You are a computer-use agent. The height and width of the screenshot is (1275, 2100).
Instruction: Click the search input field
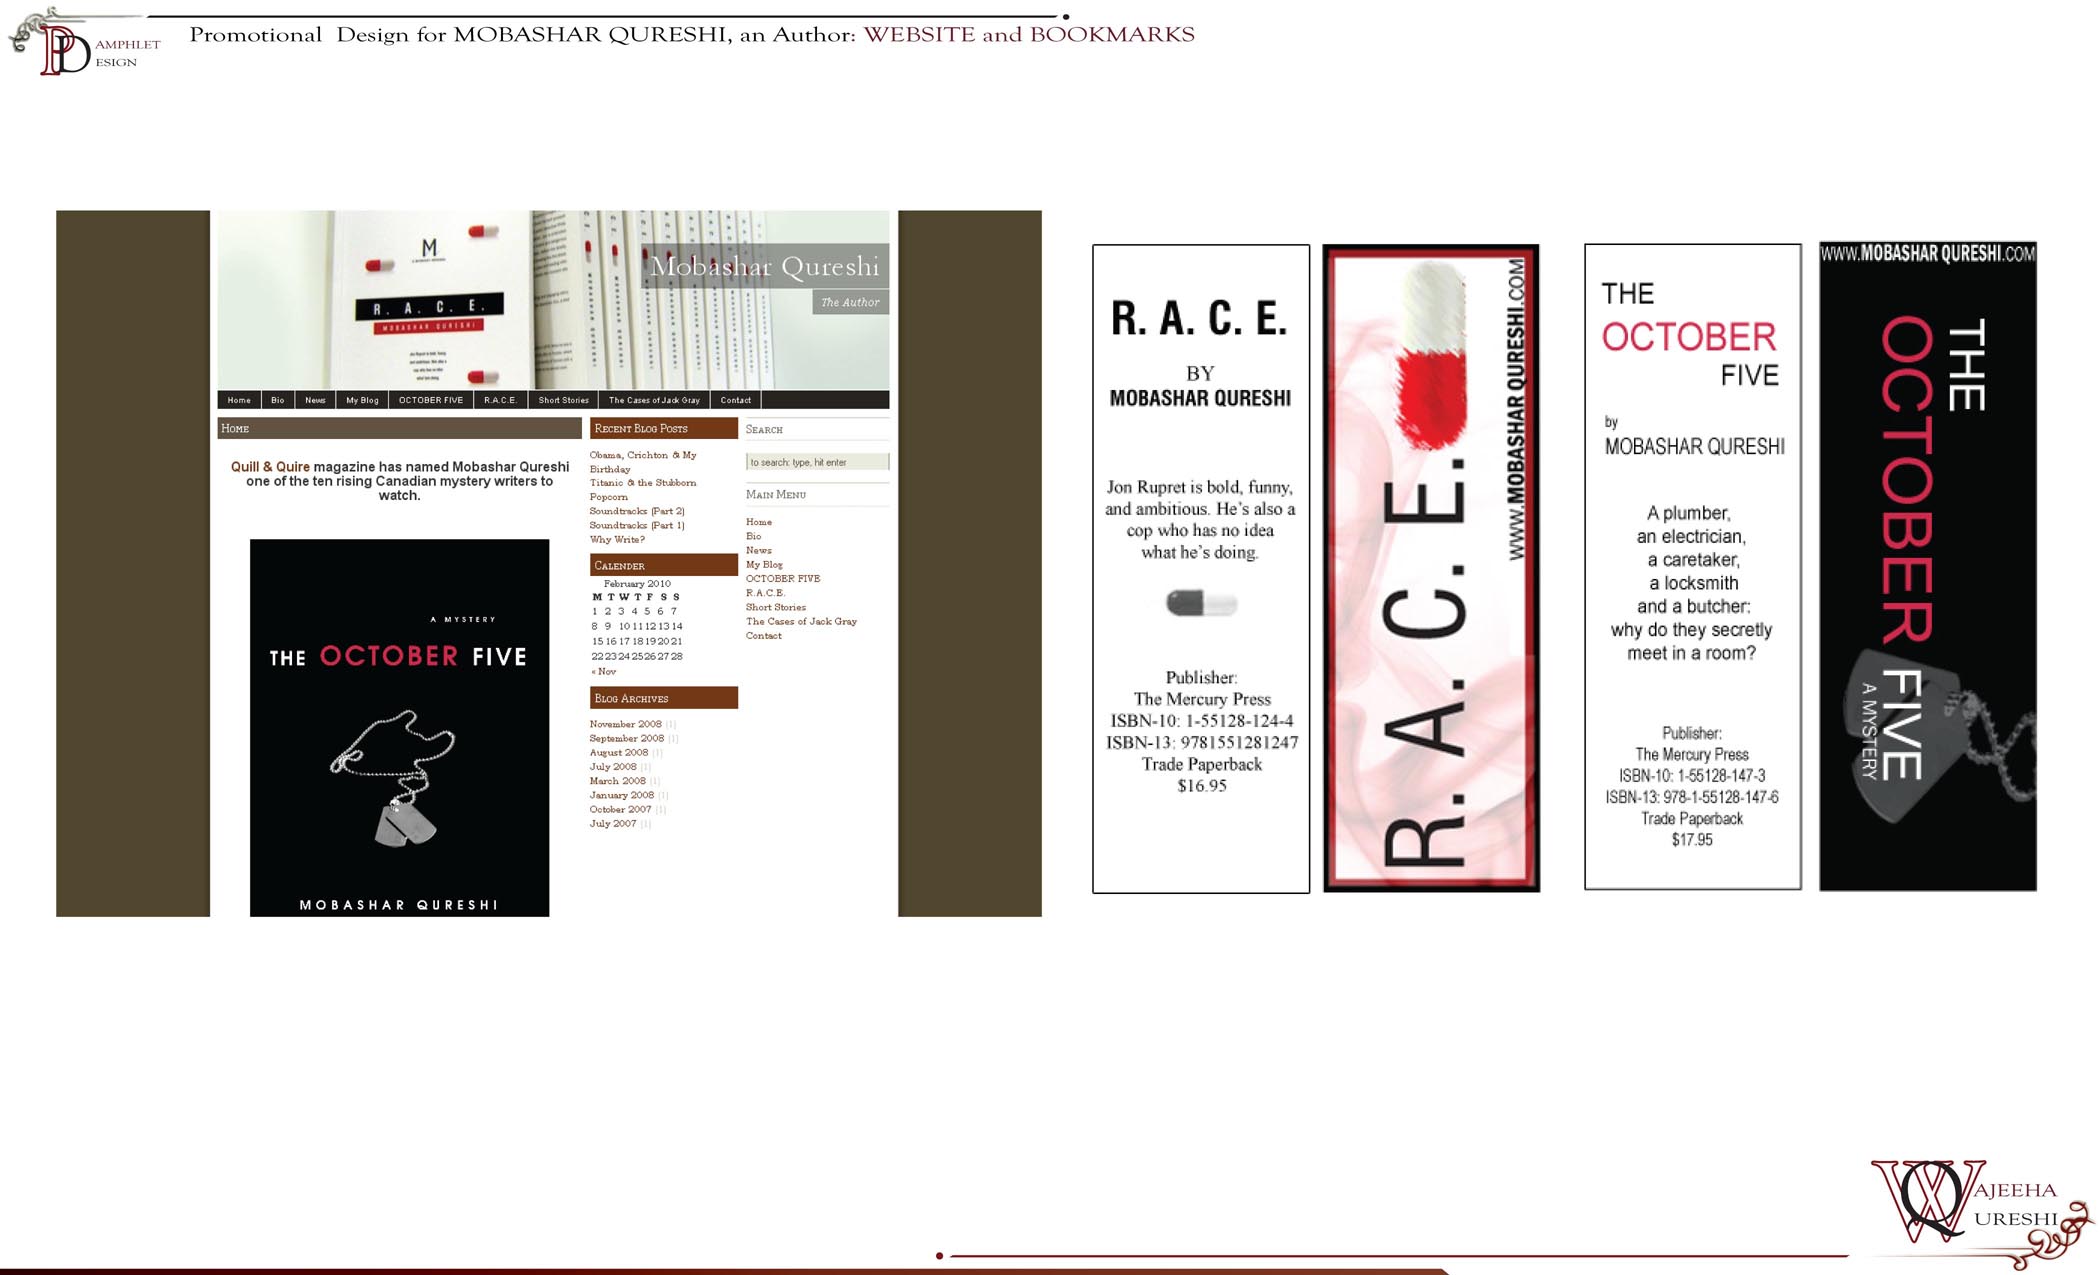pyautogui.click(x=816, y=462)
